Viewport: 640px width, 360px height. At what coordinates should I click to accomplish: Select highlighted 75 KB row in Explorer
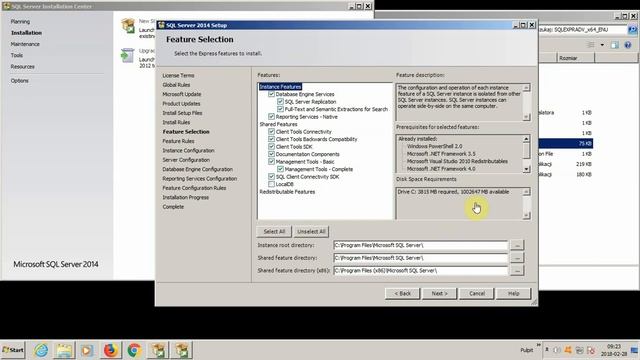tap(566, 143)
